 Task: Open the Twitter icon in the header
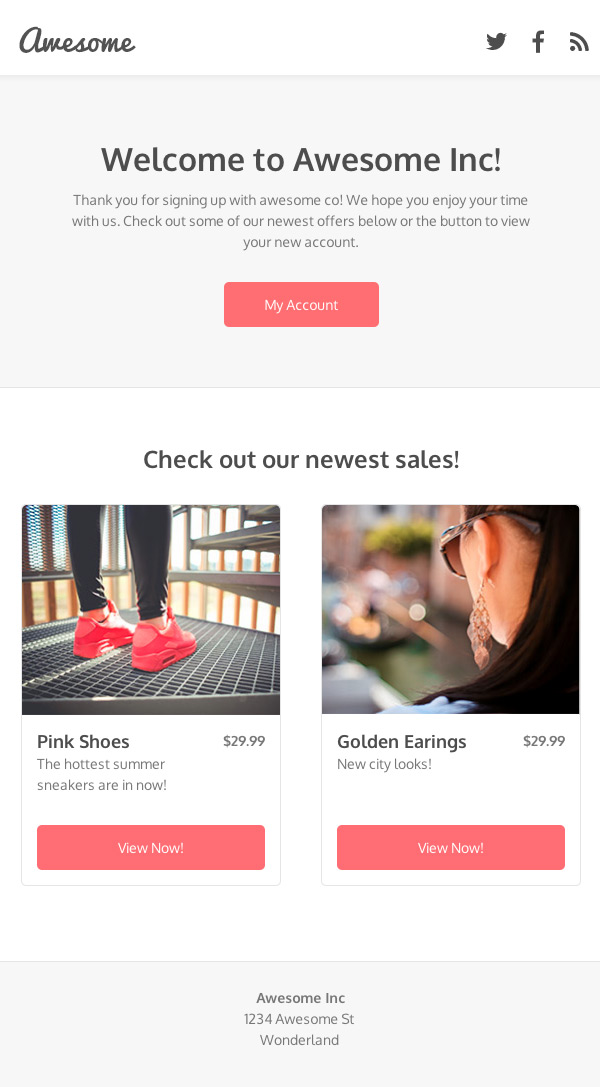496,41
